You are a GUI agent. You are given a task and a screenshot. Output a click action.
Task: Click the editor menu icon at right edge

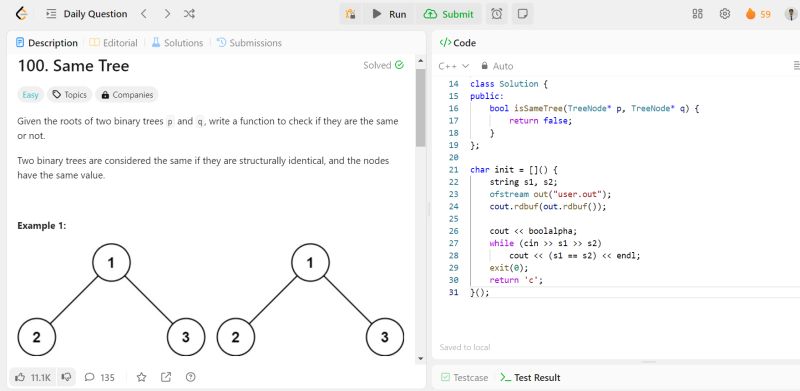[x=796, y=66]
